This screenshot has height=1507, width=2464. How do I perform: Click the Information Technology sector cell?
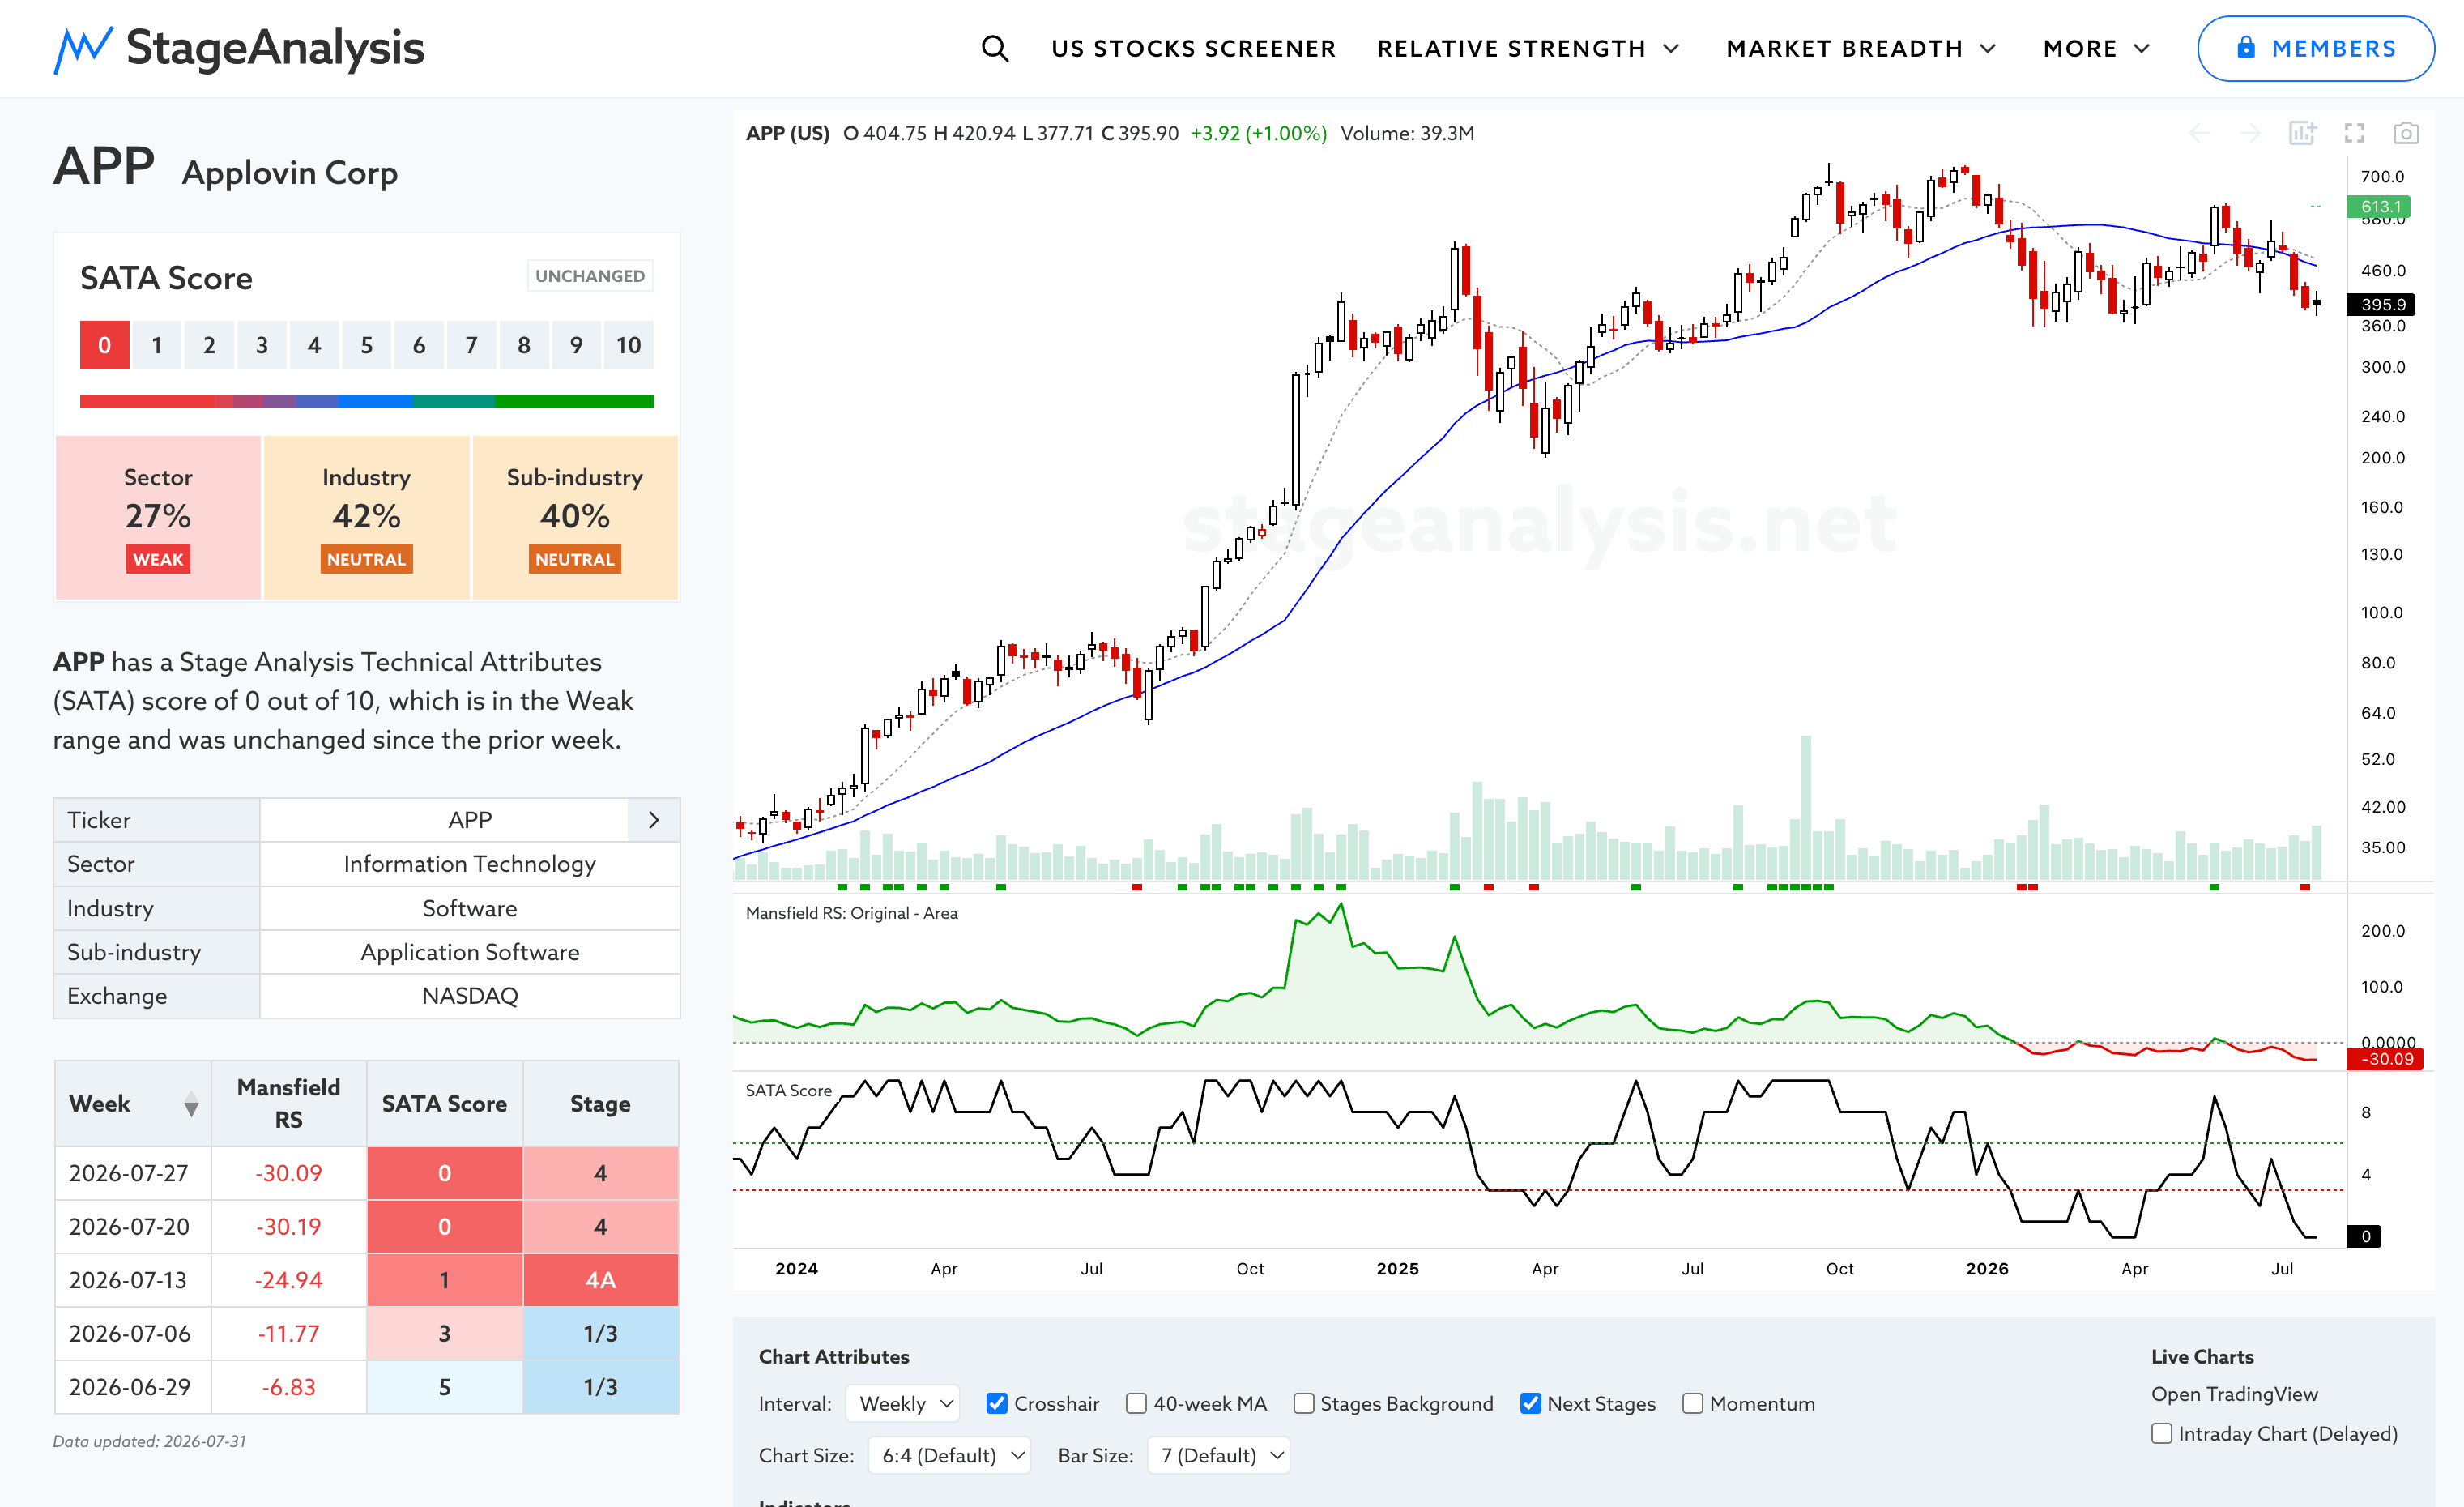pyautogui.click(x=470, y=864)
